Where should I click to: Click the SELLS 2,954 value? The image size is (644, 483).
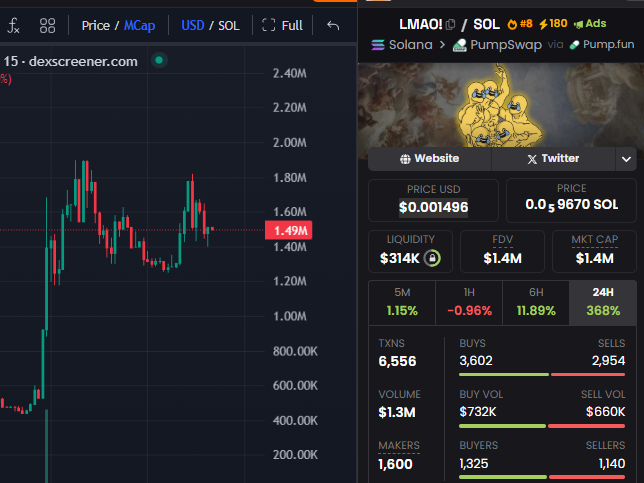[x=608, y=361]
